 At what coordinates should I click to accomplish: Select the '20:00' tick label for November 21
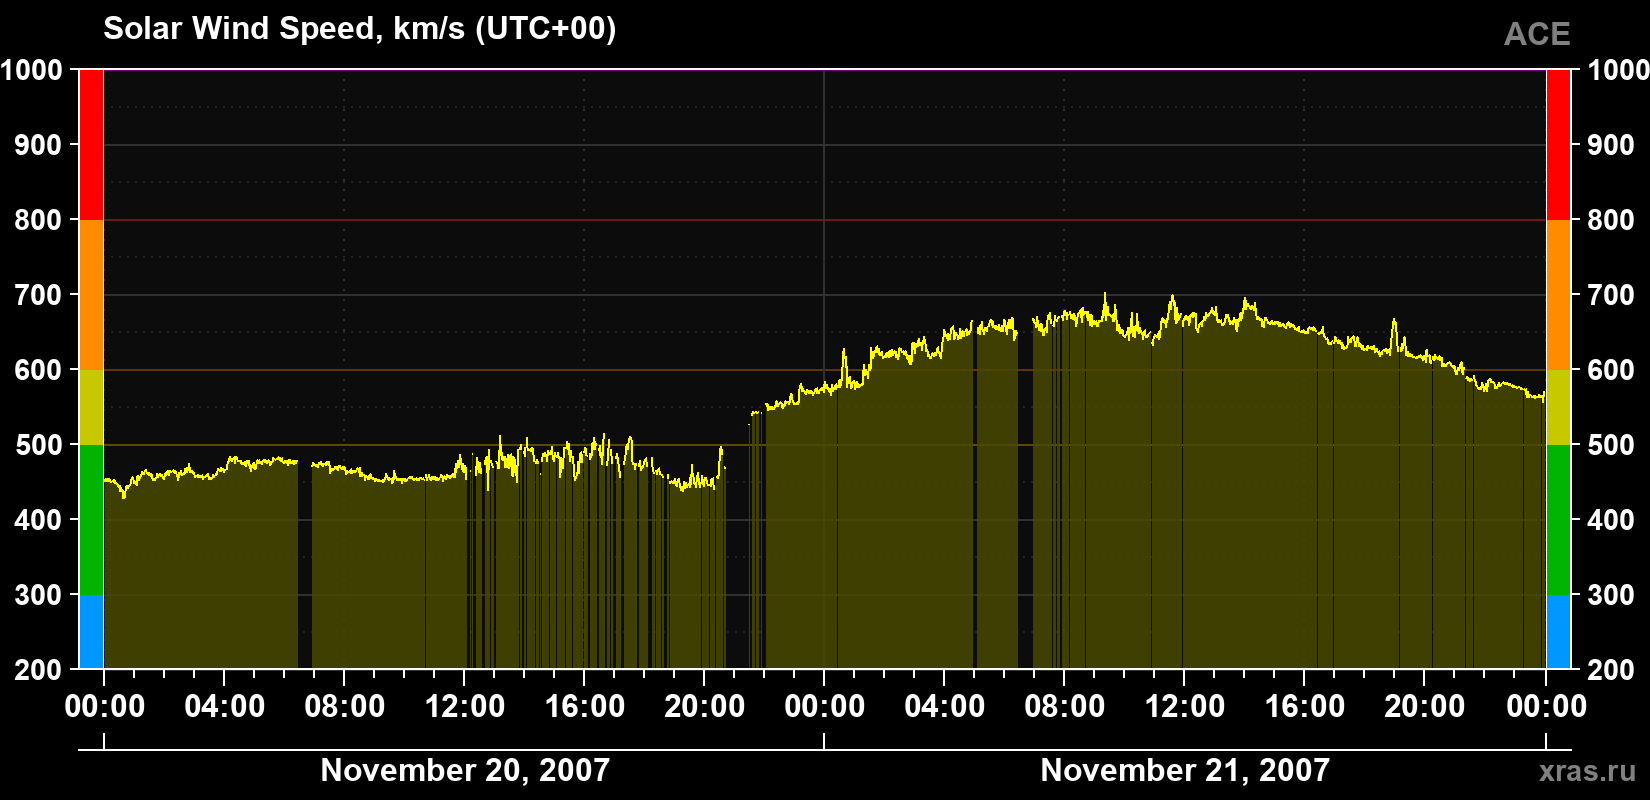[x=1425, y=707]
